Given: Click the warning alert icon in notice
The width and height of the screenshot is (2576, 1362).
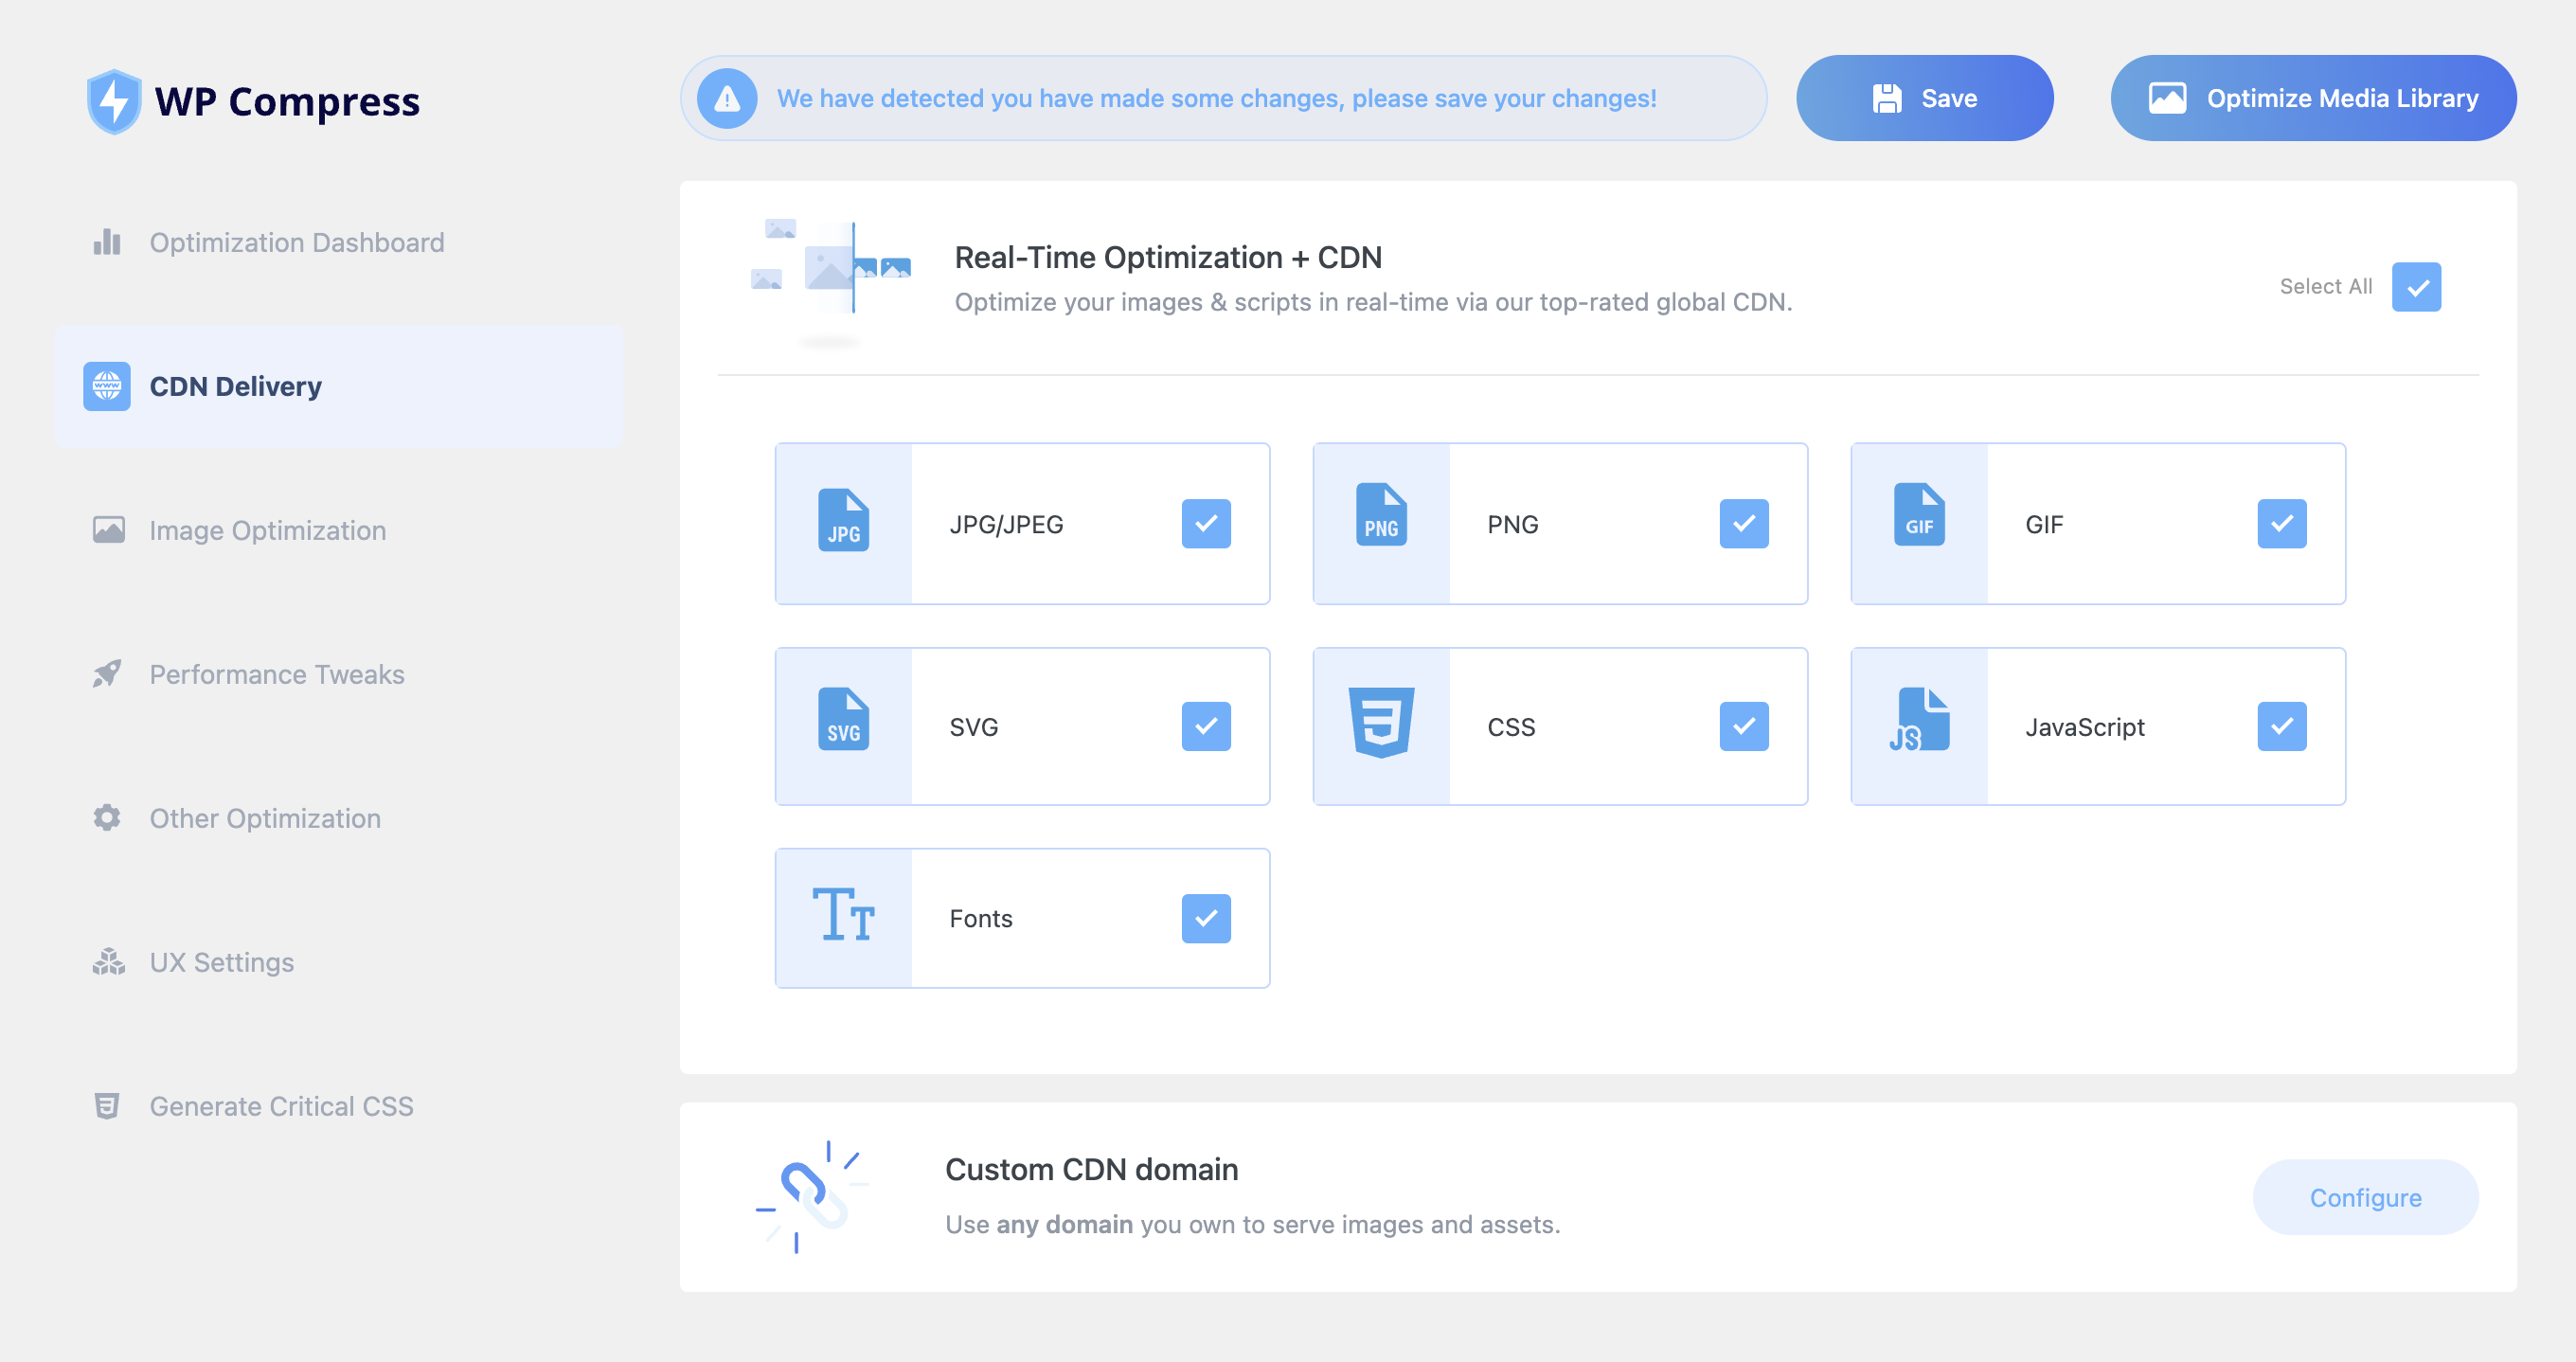Looking at the screenshot, I should [727, 98].
